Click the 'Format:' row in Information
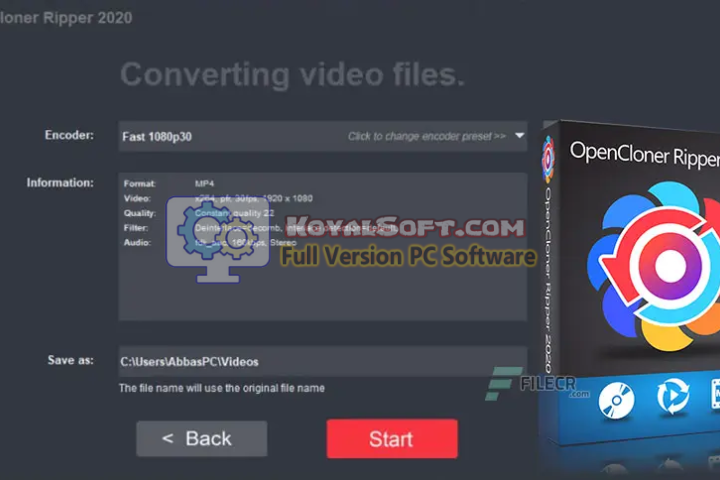This screenshot has height=480, width=720. click(x=169, y=184)
